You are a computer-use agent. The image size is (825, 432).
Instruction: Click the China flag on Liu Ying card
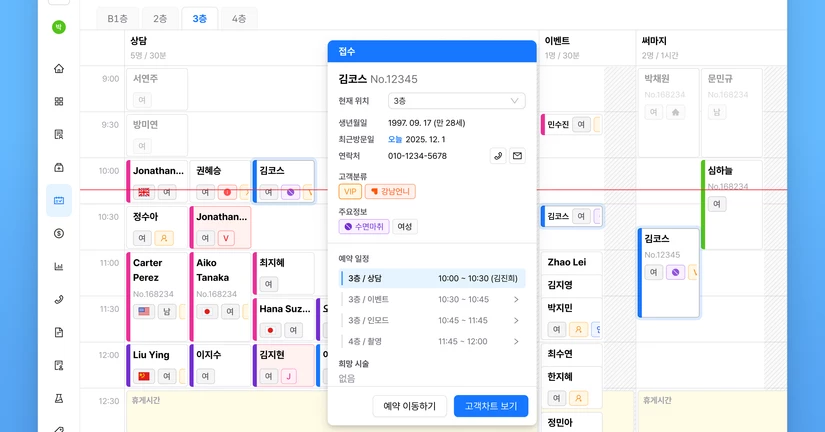coord(144,376)
